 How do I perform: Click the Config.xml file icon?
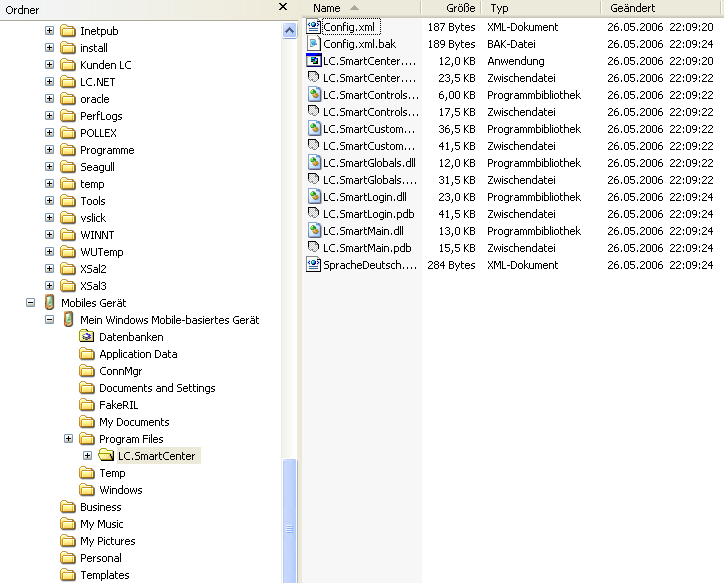[314, 27]
